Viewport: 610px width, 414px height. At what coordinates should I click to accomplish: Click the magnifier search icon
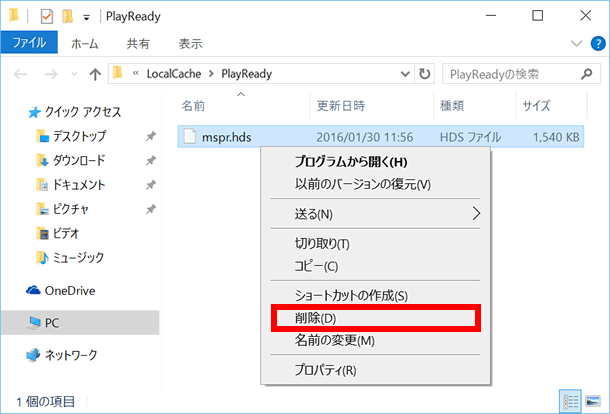click(586, 74)
